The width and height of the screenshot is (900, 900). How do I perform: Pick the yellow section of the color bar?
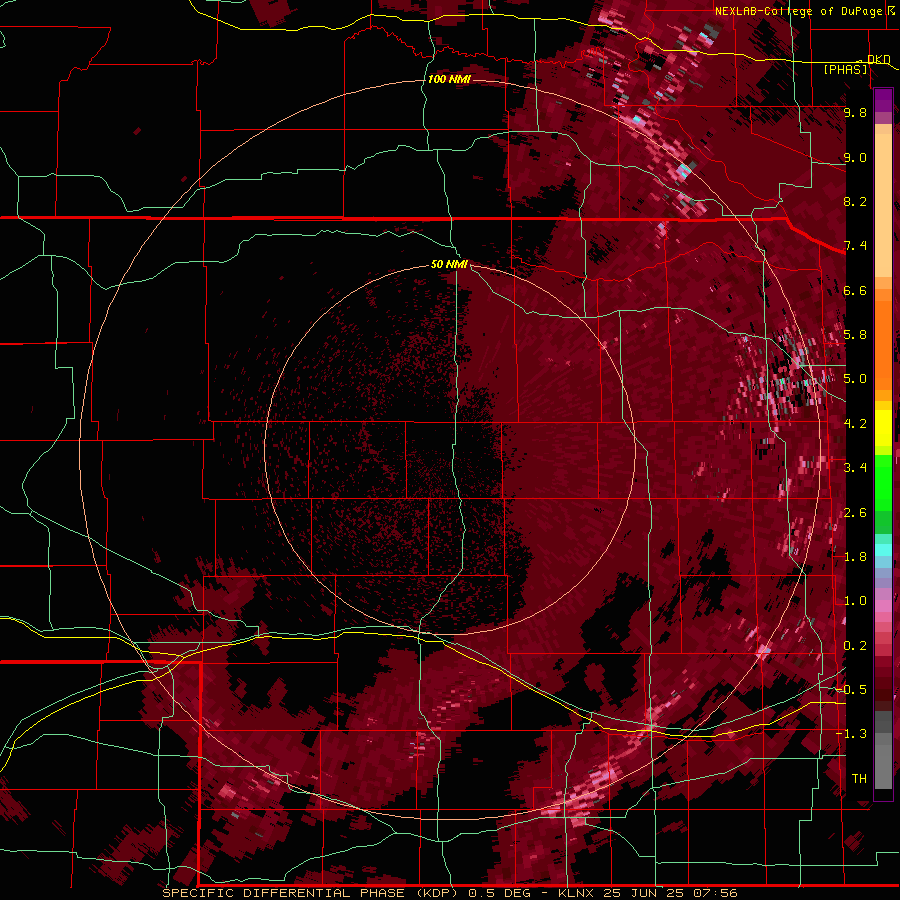(x=883, y=428)
